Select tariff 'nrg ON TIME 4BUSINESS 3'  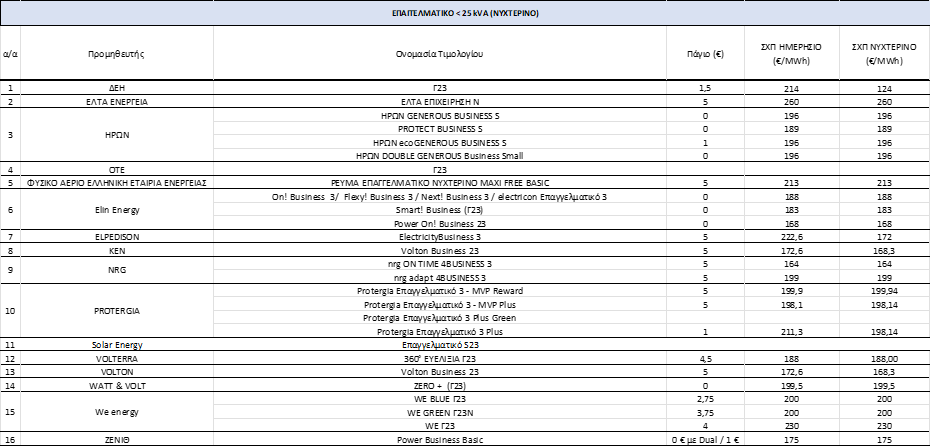[439, 264]
